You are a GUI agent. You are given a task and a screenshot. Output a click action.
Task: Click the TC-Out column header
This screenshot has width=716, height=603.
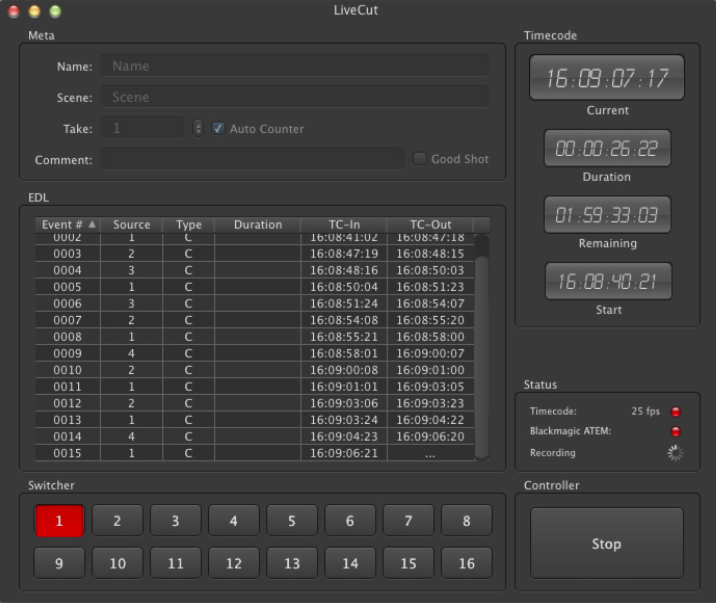(x=430, y=225)
